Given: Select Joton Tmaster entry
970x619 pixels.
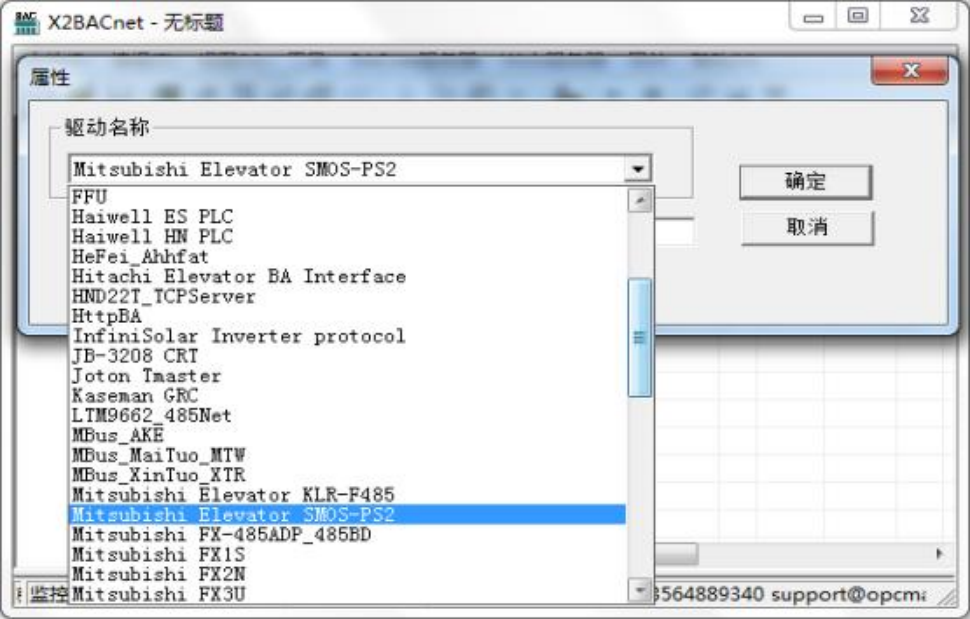Looking at the screenshot, I should point(347,375).
